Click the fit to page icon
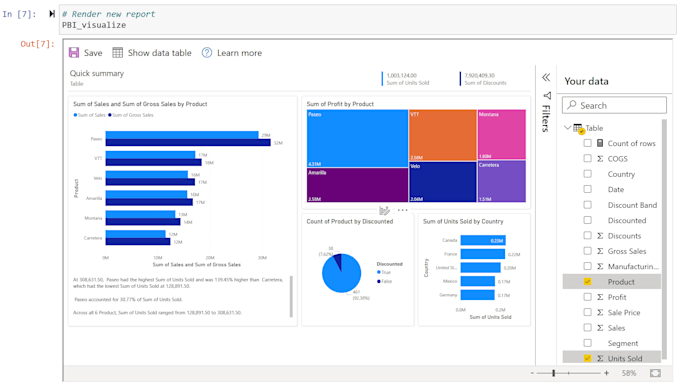Viewport: 680px width, 385px height. pos(655,373)
